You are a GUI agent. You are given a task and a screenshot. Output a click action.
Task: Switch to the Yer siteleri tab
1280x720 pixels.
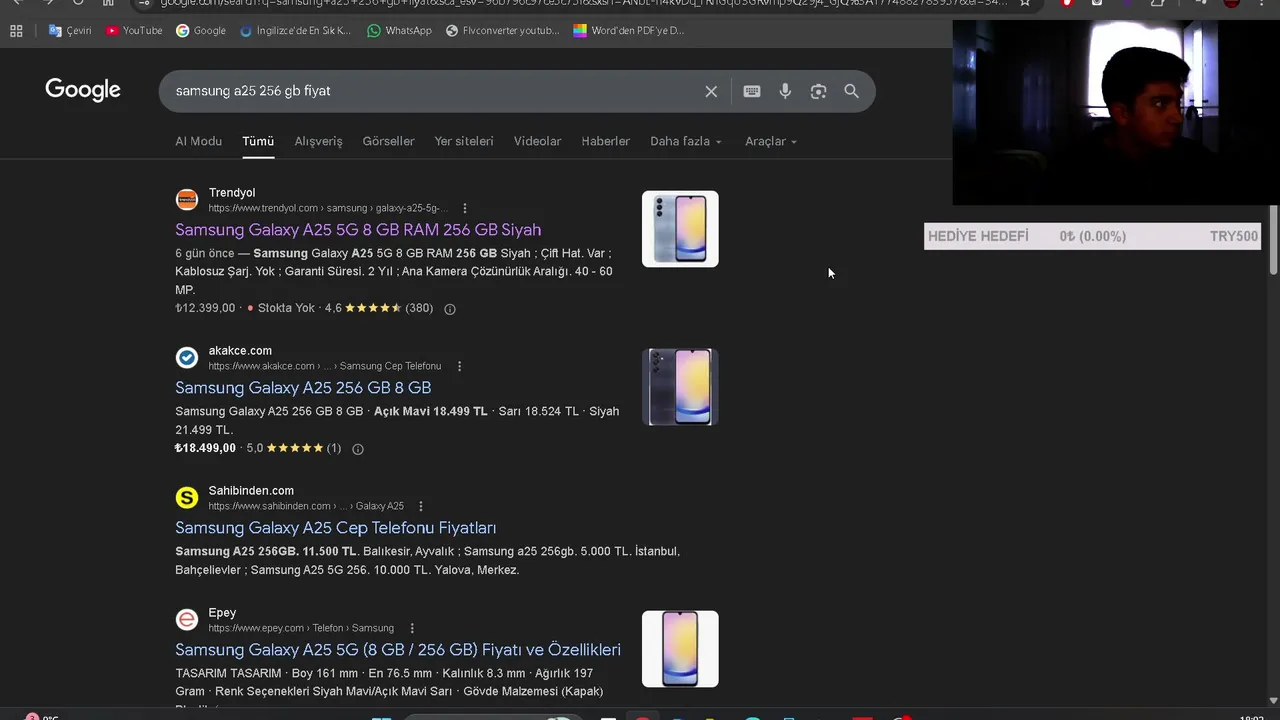tap(464, 141)
